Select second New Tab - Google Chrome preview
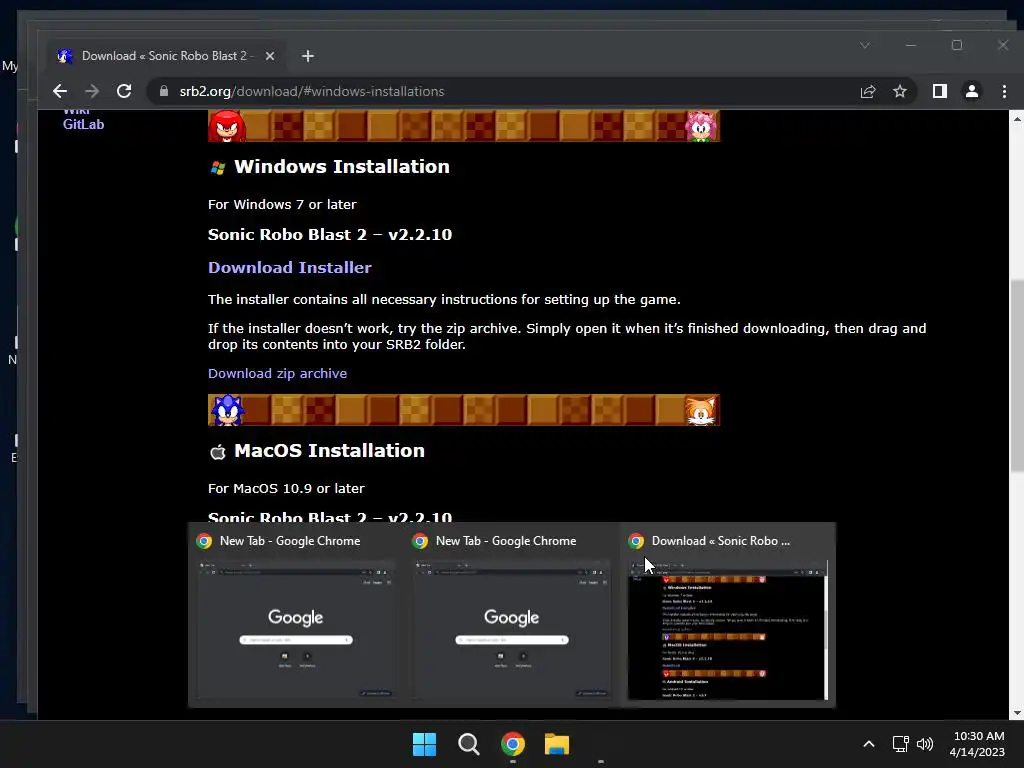Screen dimensions: 1024x768 tap(512, 615)
